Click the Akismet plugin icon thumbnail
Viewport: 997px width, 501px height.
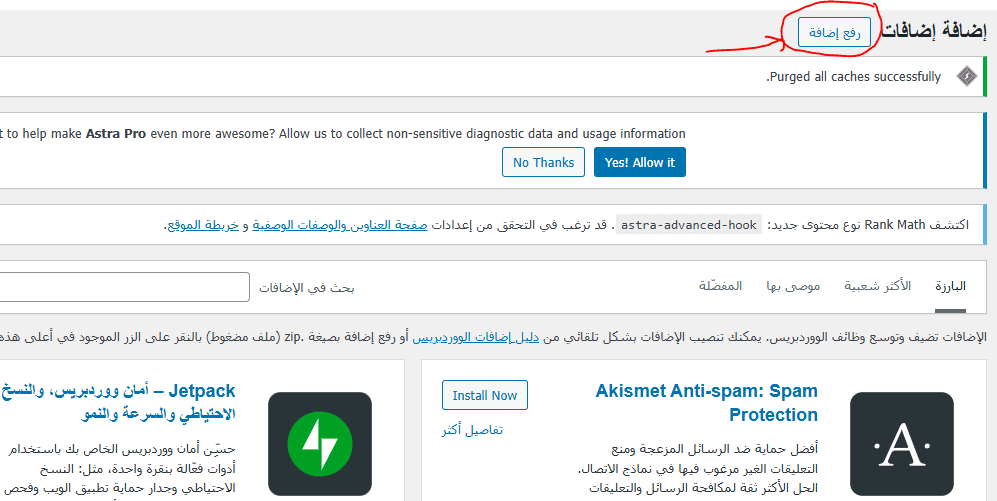click(902, 444)
